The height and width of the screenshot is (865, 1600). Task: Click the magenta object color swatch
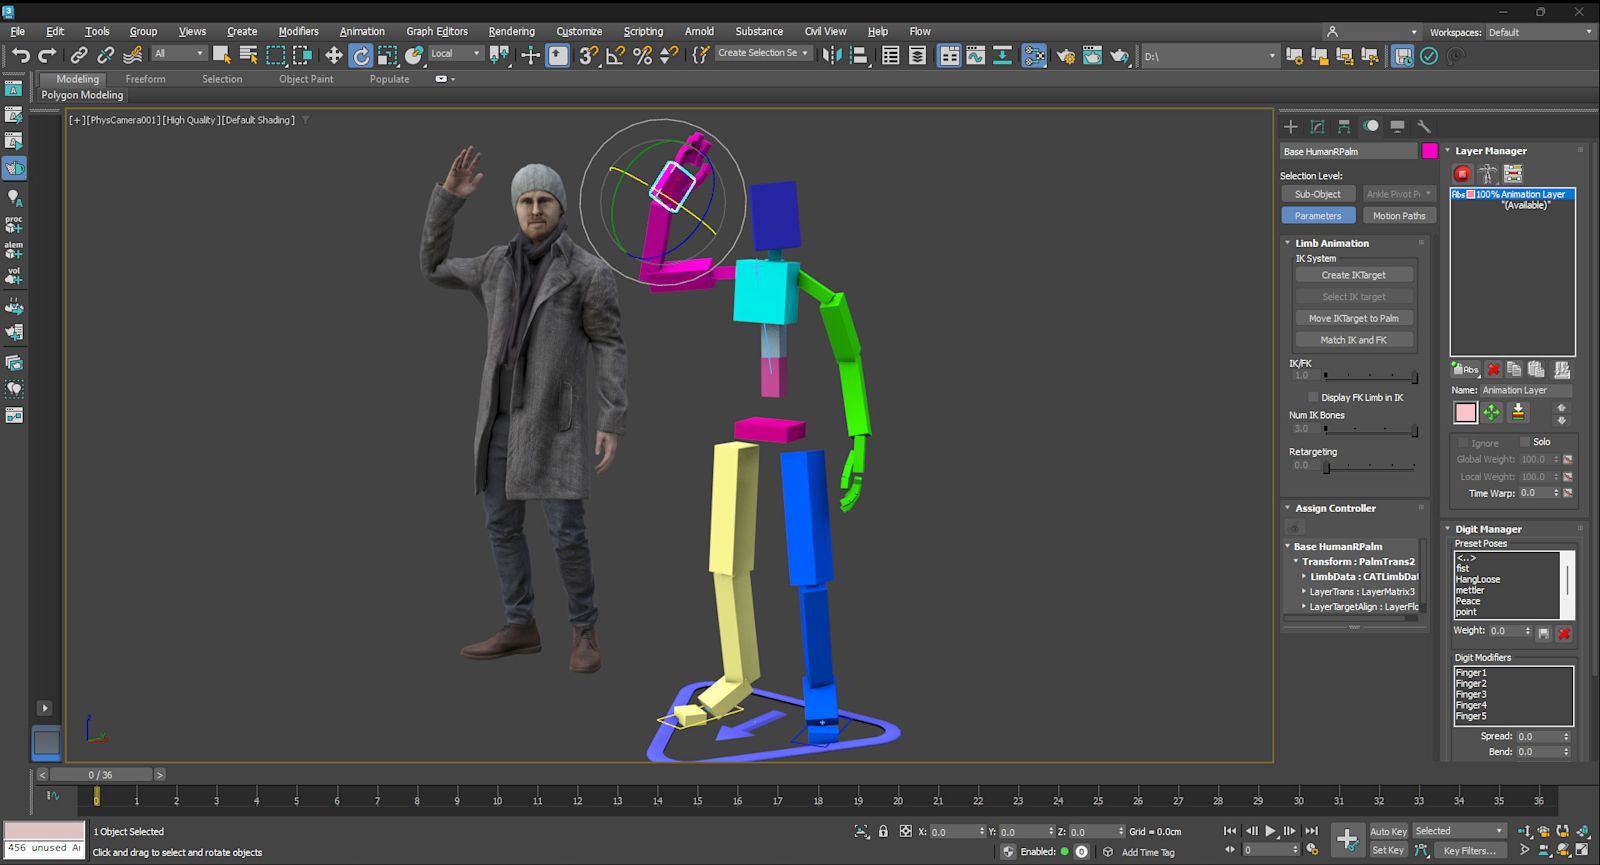(x=1430, y=151)
